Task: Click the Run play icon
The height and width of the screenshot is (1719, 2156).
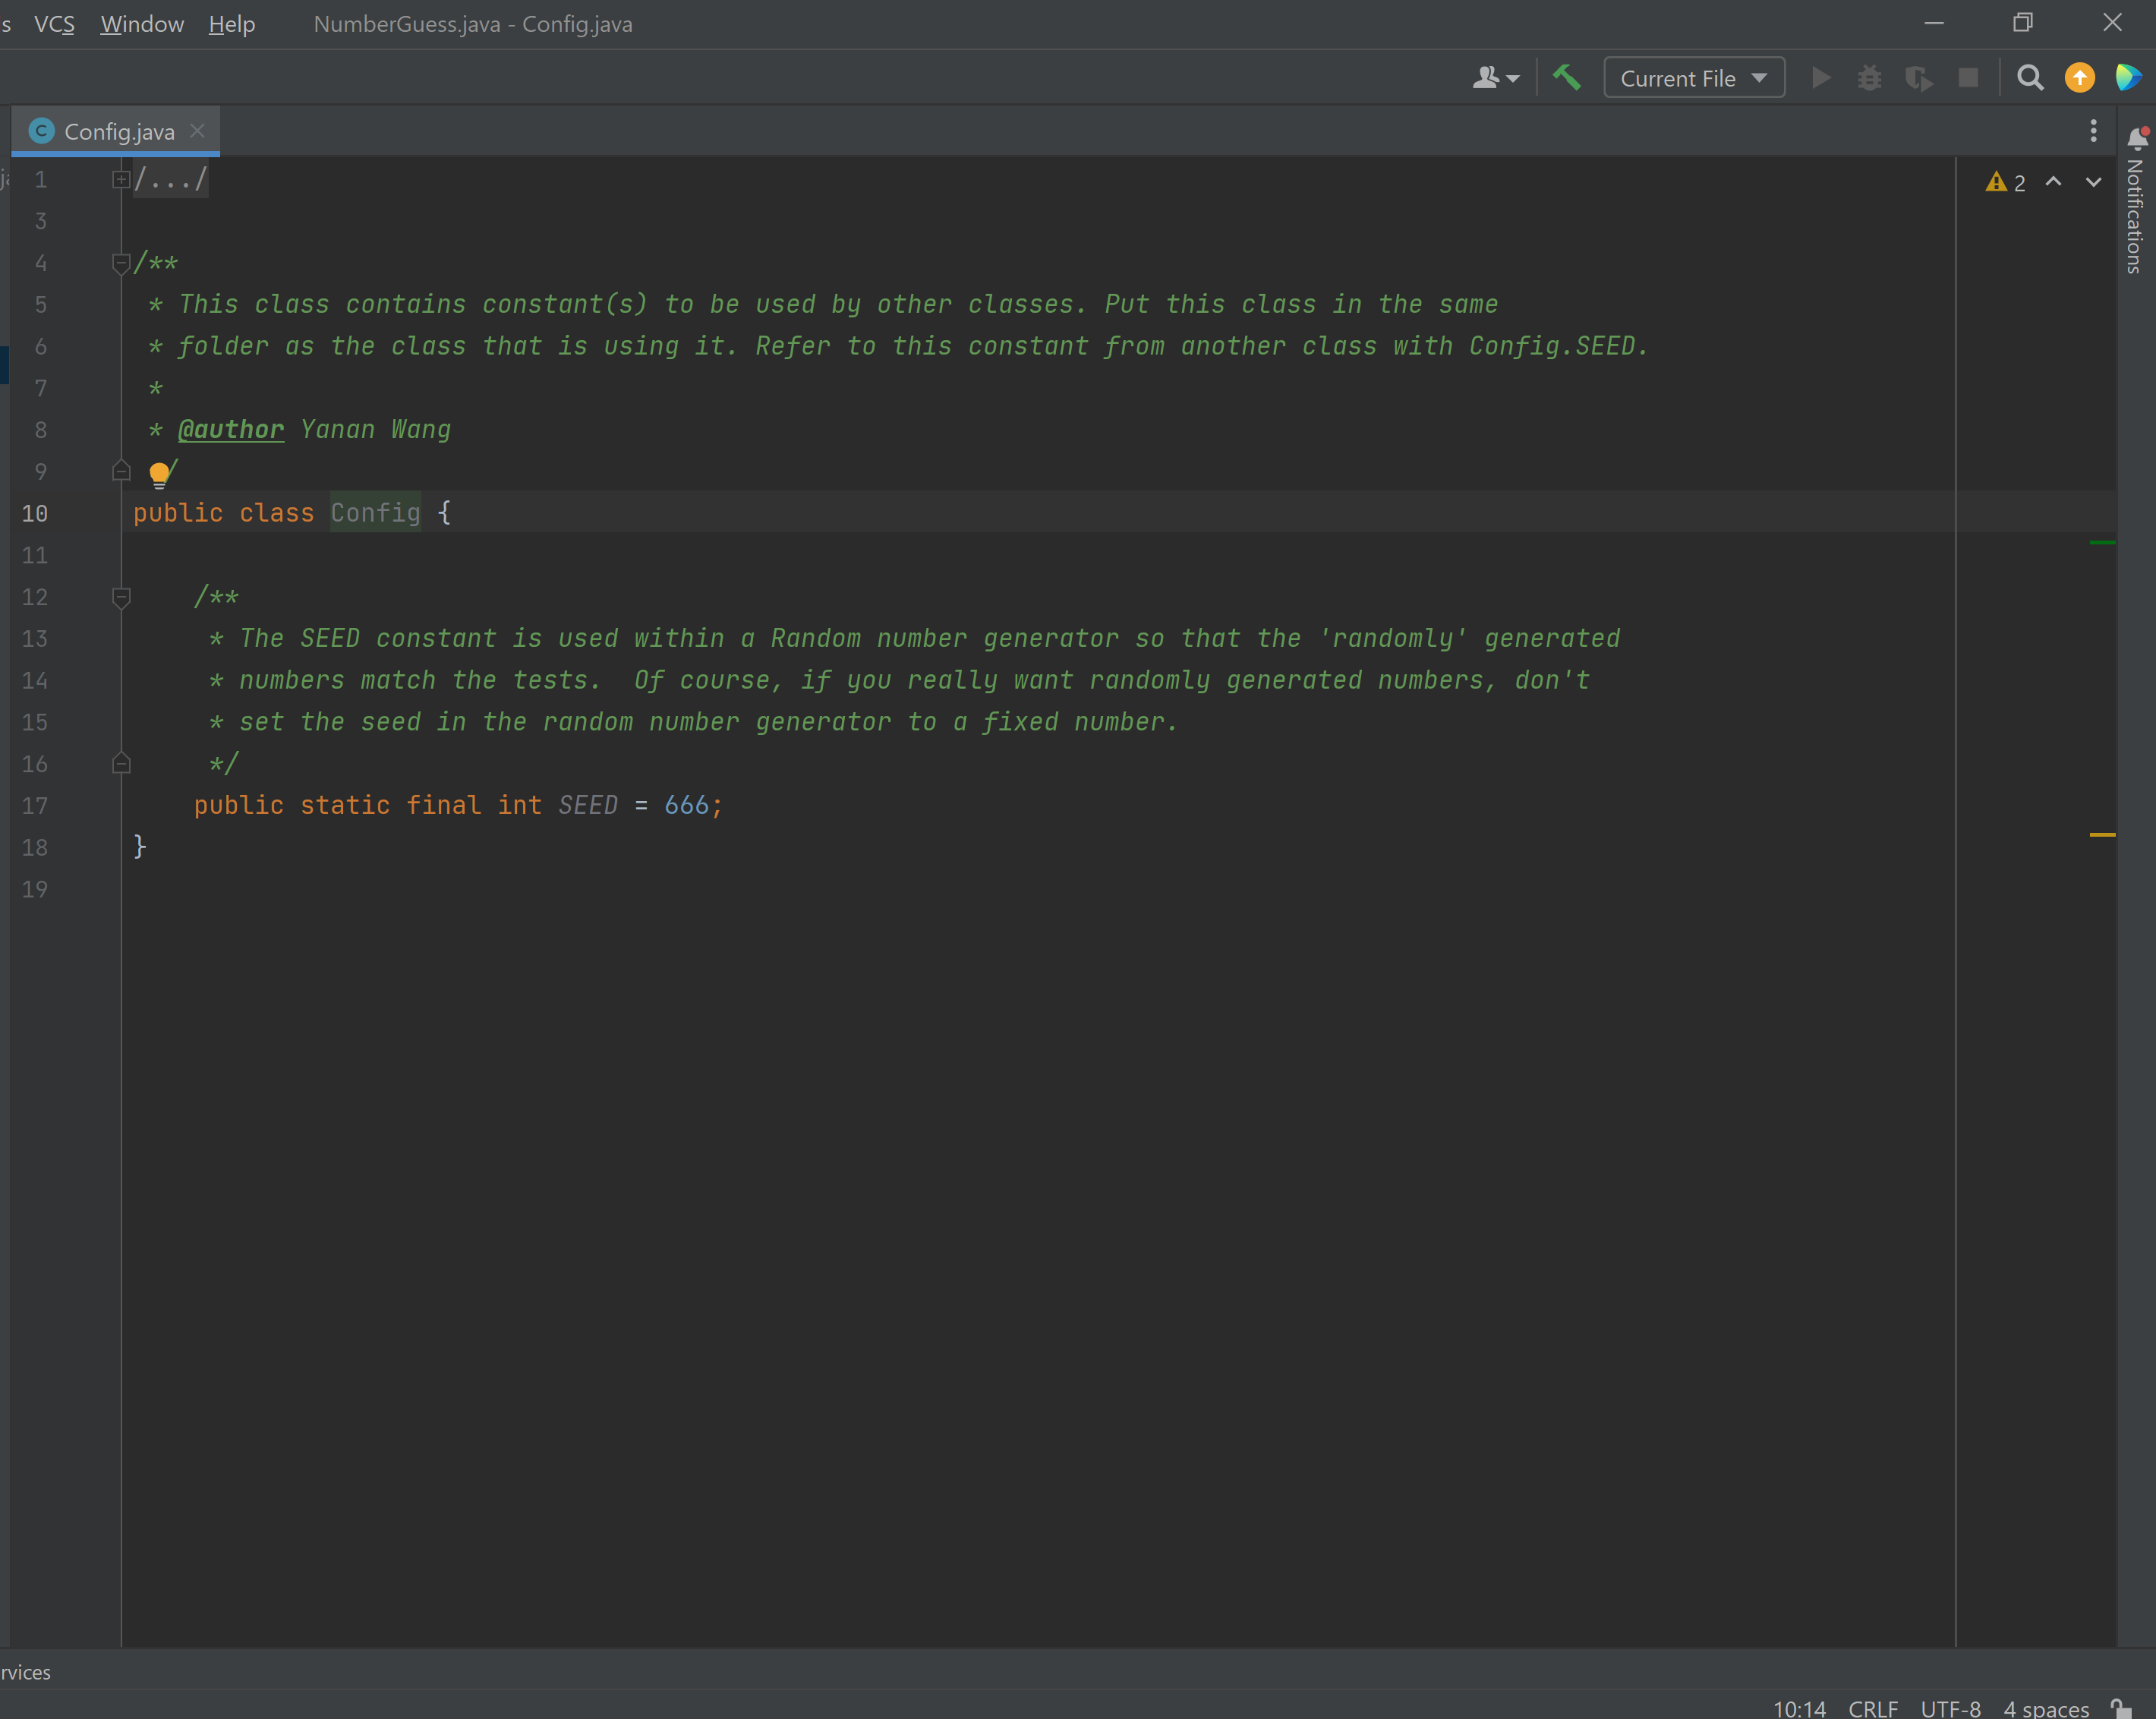Action: (1821, 78)
